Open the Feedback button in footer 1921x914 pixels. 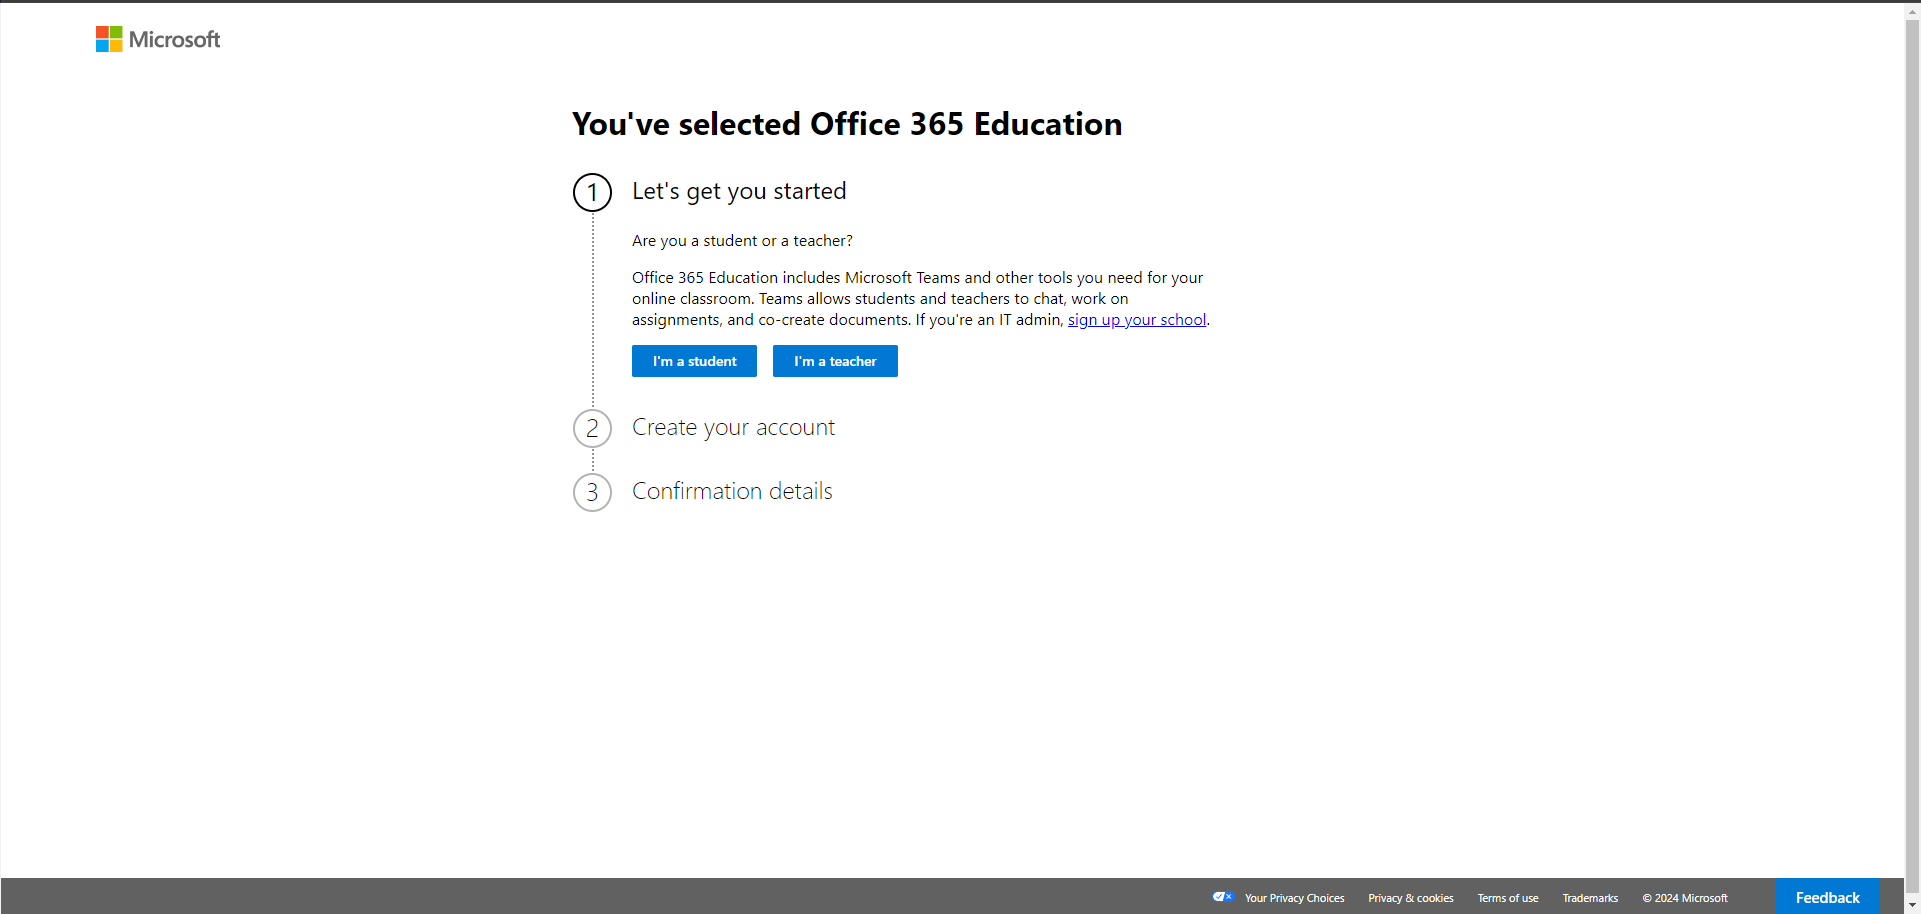click(1826, 897)
